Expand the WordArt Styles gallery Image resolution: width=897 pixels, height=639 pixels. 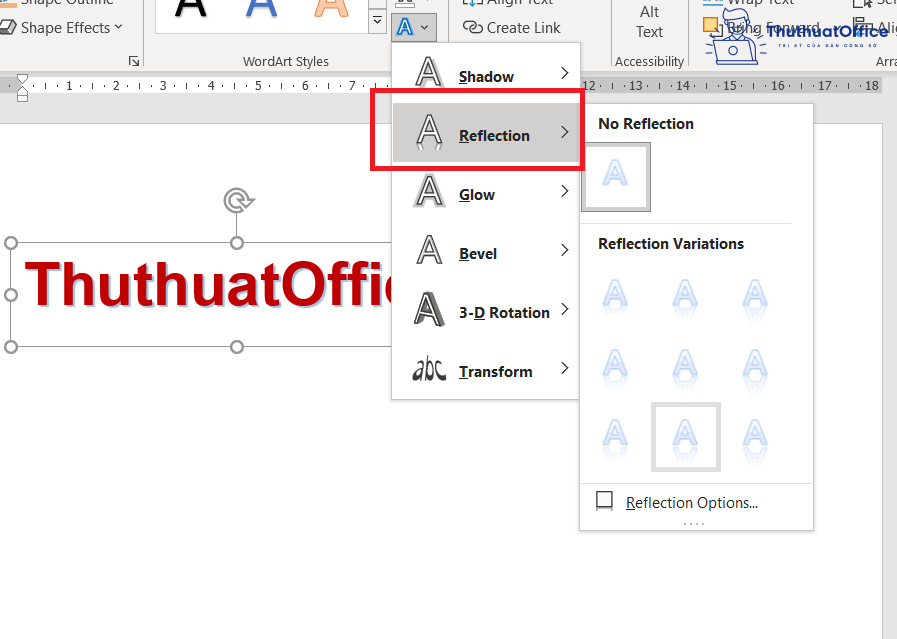coord(377,22)
